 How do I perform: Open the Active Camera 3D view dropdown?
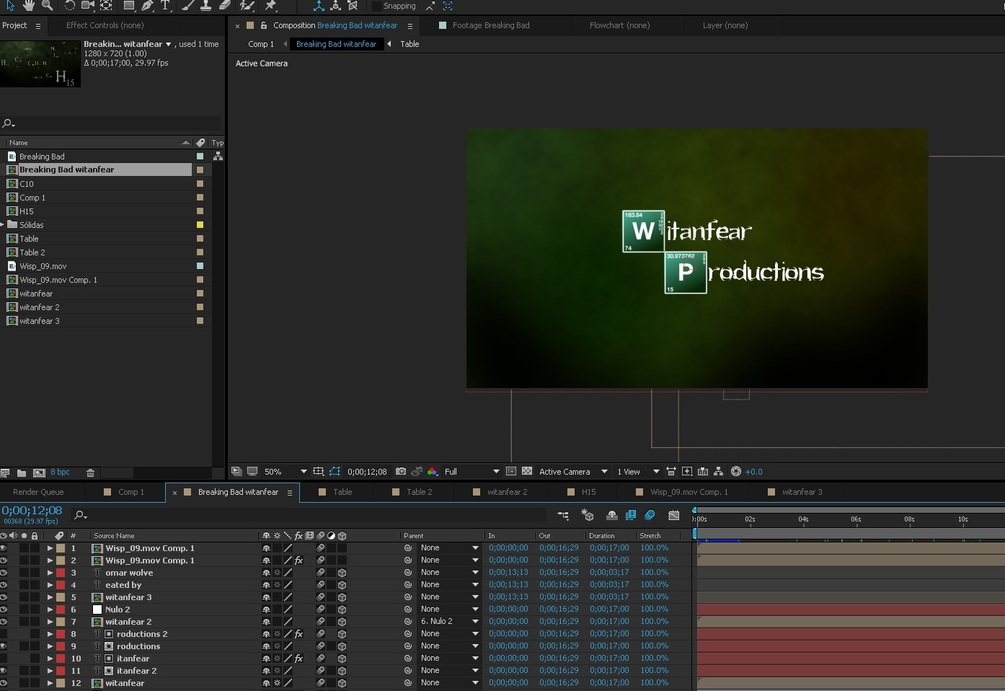click(x=573, y=471)
